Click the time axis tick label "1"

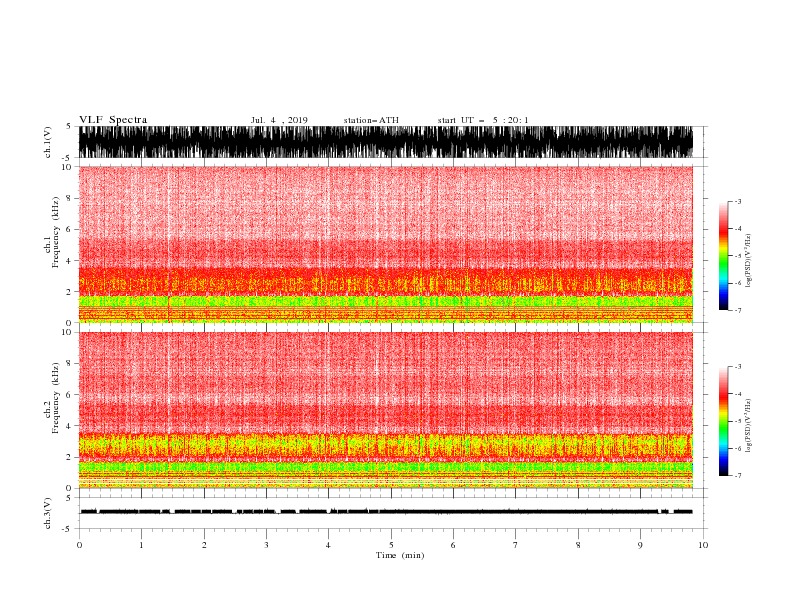point(141,545)
